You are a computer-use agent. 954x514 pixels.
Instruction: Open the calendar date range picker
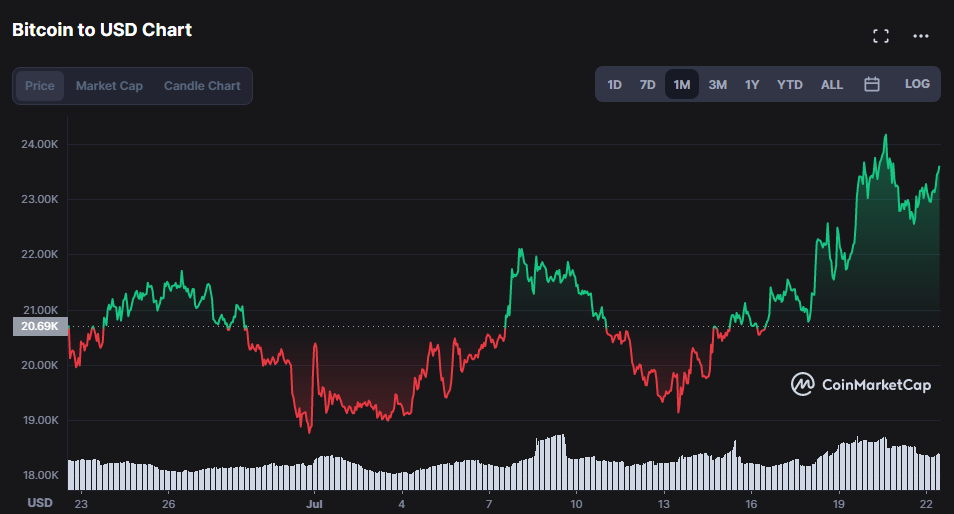(x=872, y=85)
